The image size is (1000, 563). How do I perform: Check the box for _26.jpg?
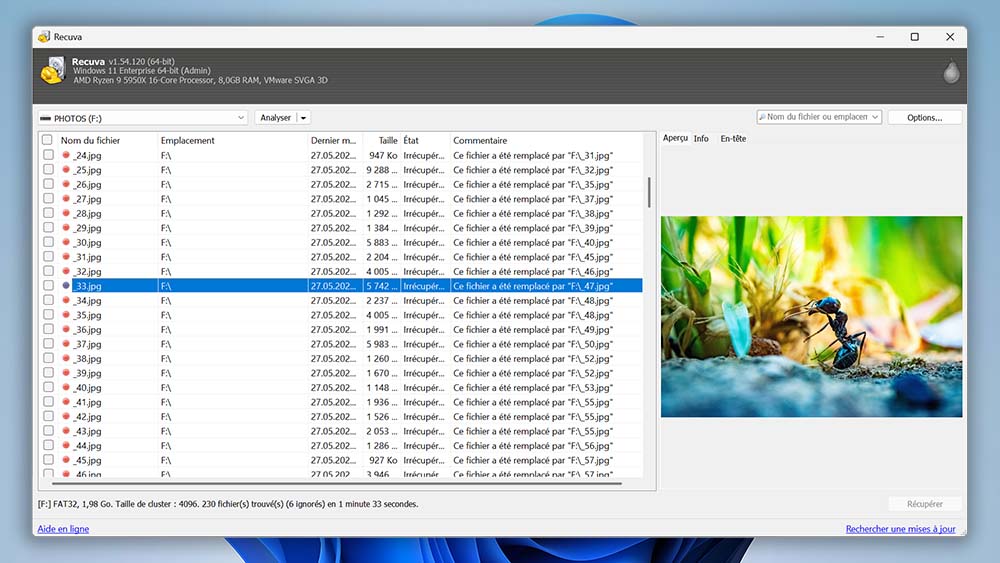tap(48, 184)
